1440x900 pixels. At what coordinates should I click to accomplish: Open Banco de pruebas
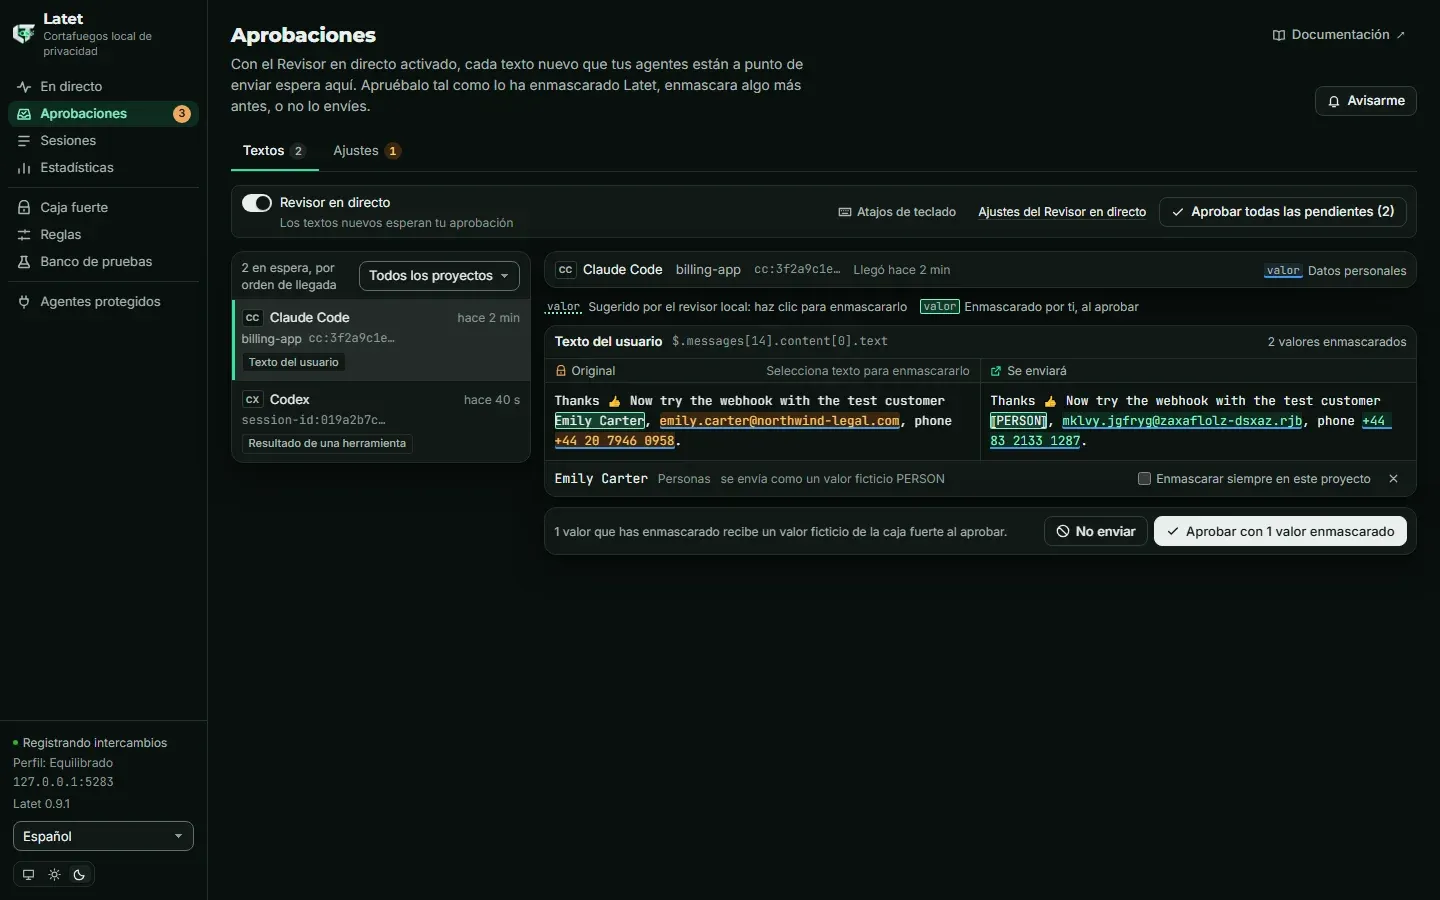coord(103,261)
